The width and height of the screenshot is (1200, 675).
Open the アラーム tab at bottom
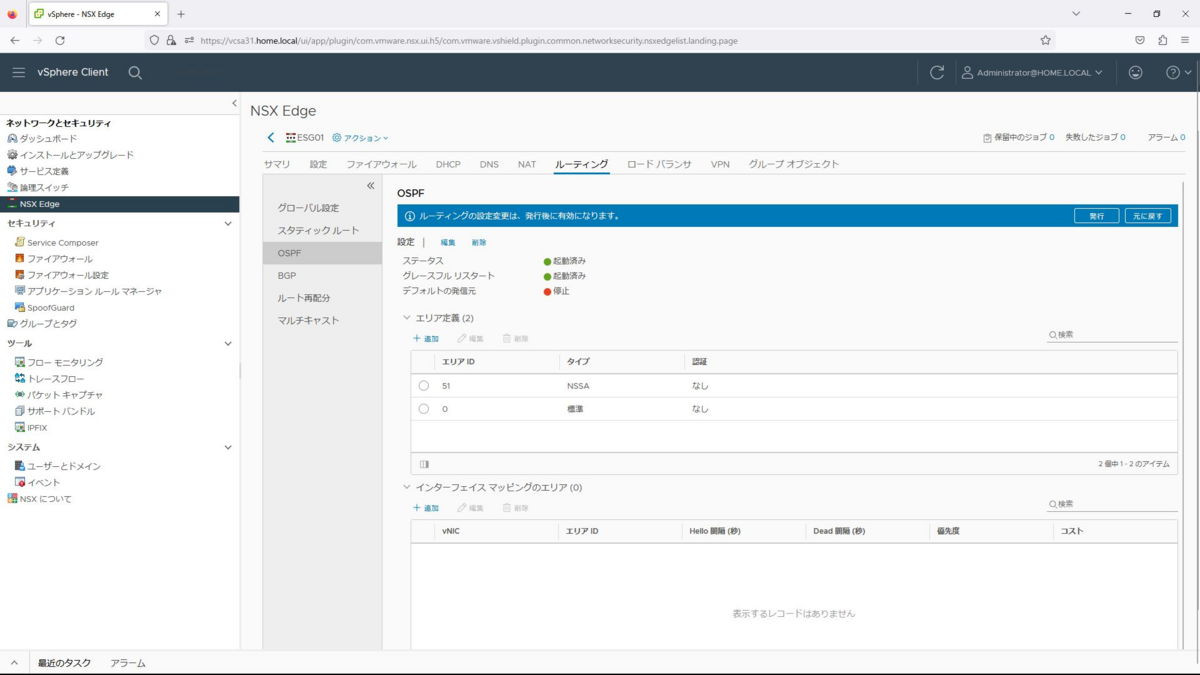[128, 663]
